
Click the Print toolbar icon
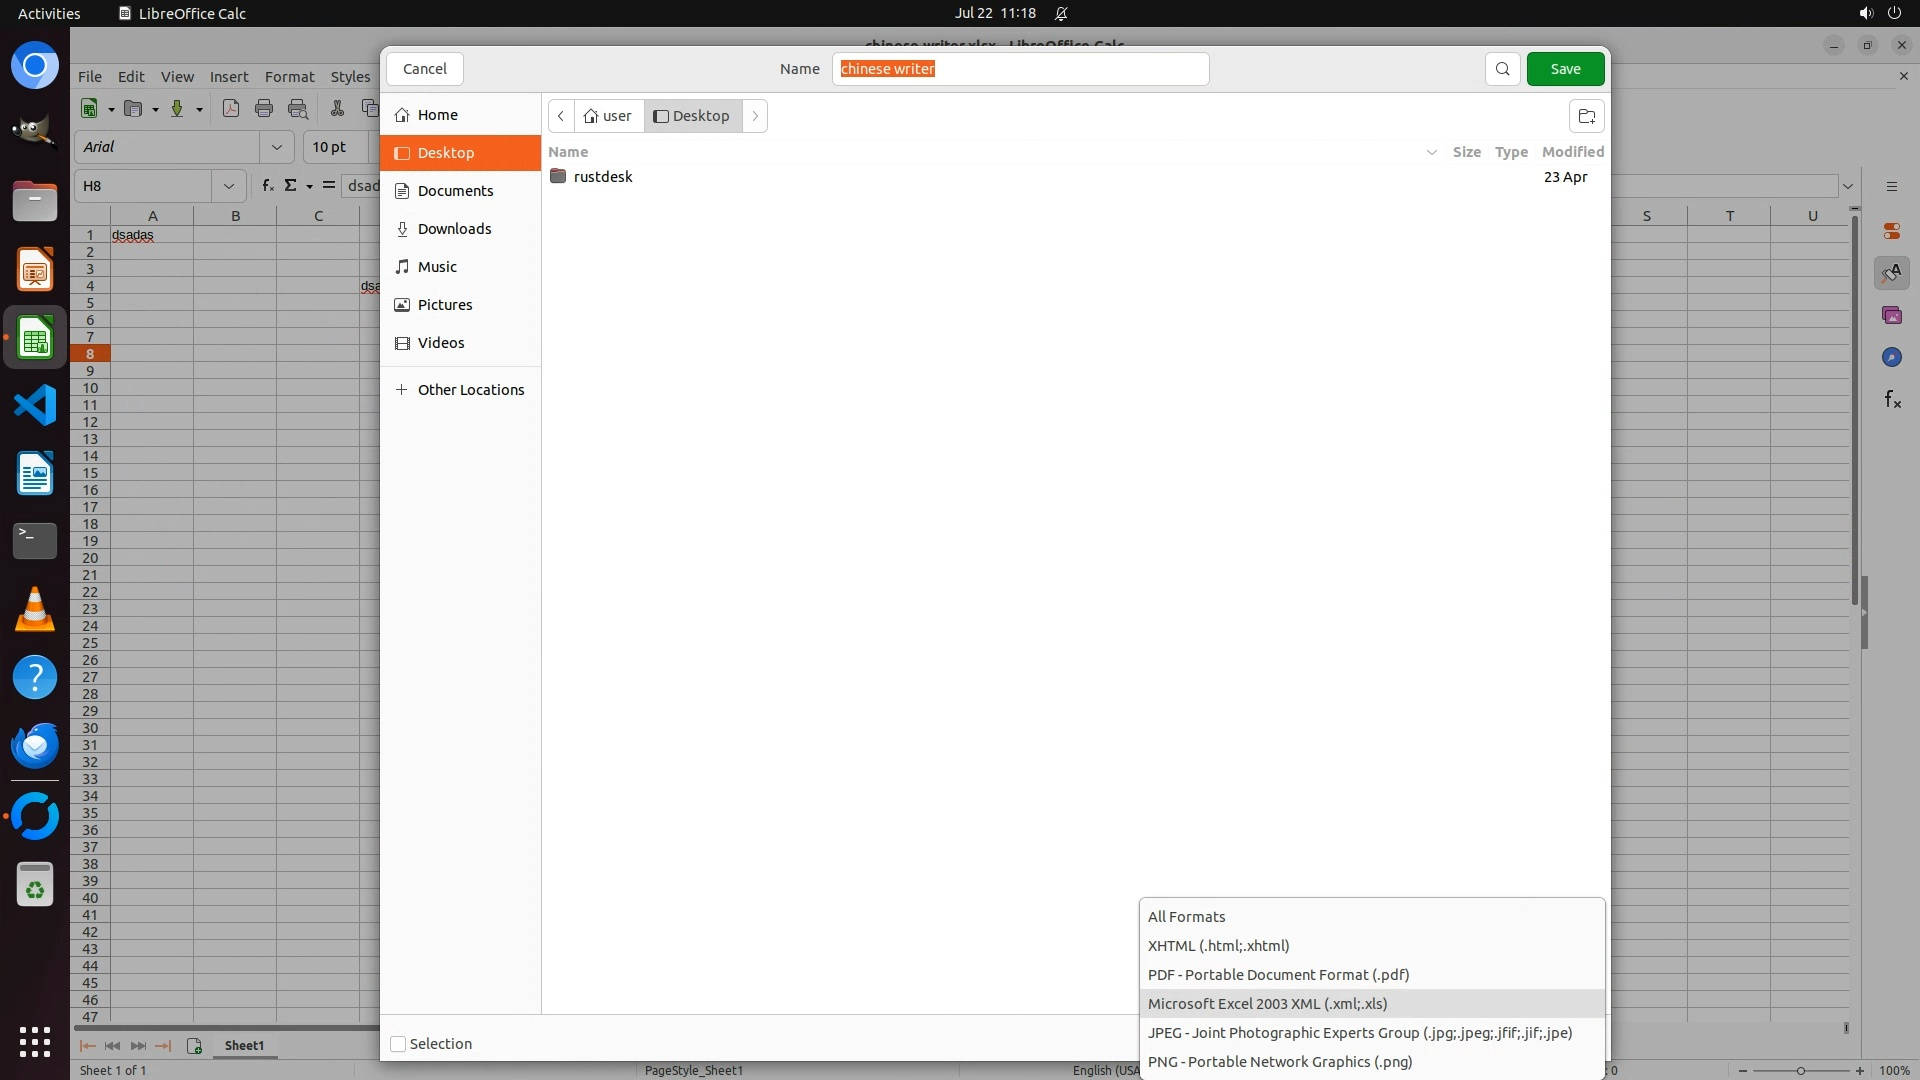tap(264, 109)
